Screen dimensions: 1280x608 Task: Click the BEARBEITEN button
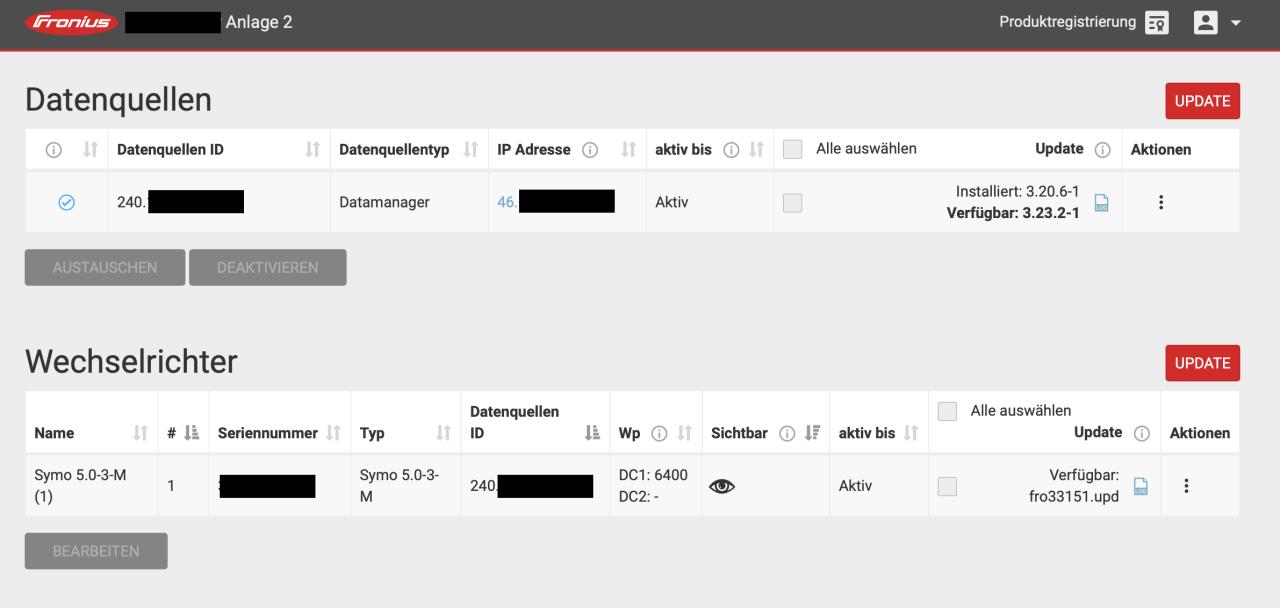tap(96, 551)
